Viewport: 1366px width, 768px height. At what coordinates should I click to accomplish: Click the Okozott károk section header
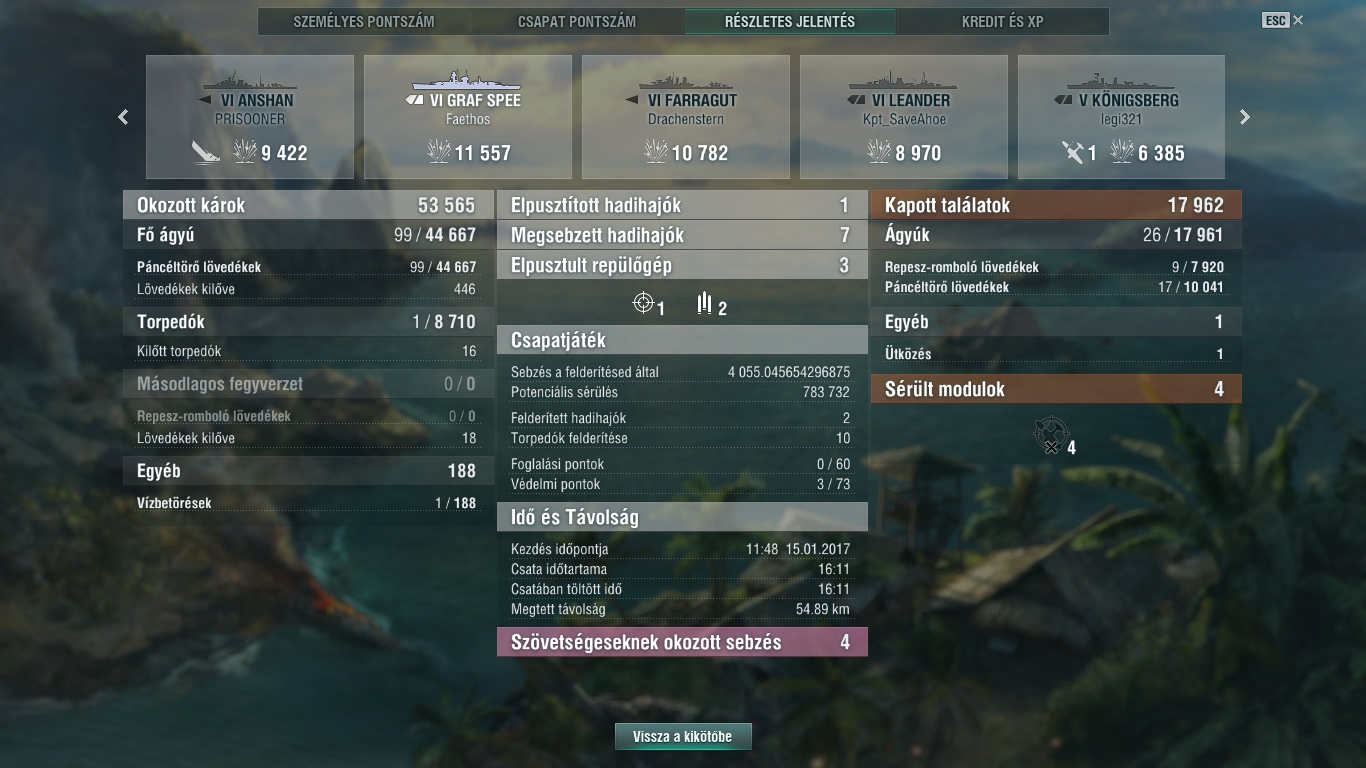tap(308, 205)
